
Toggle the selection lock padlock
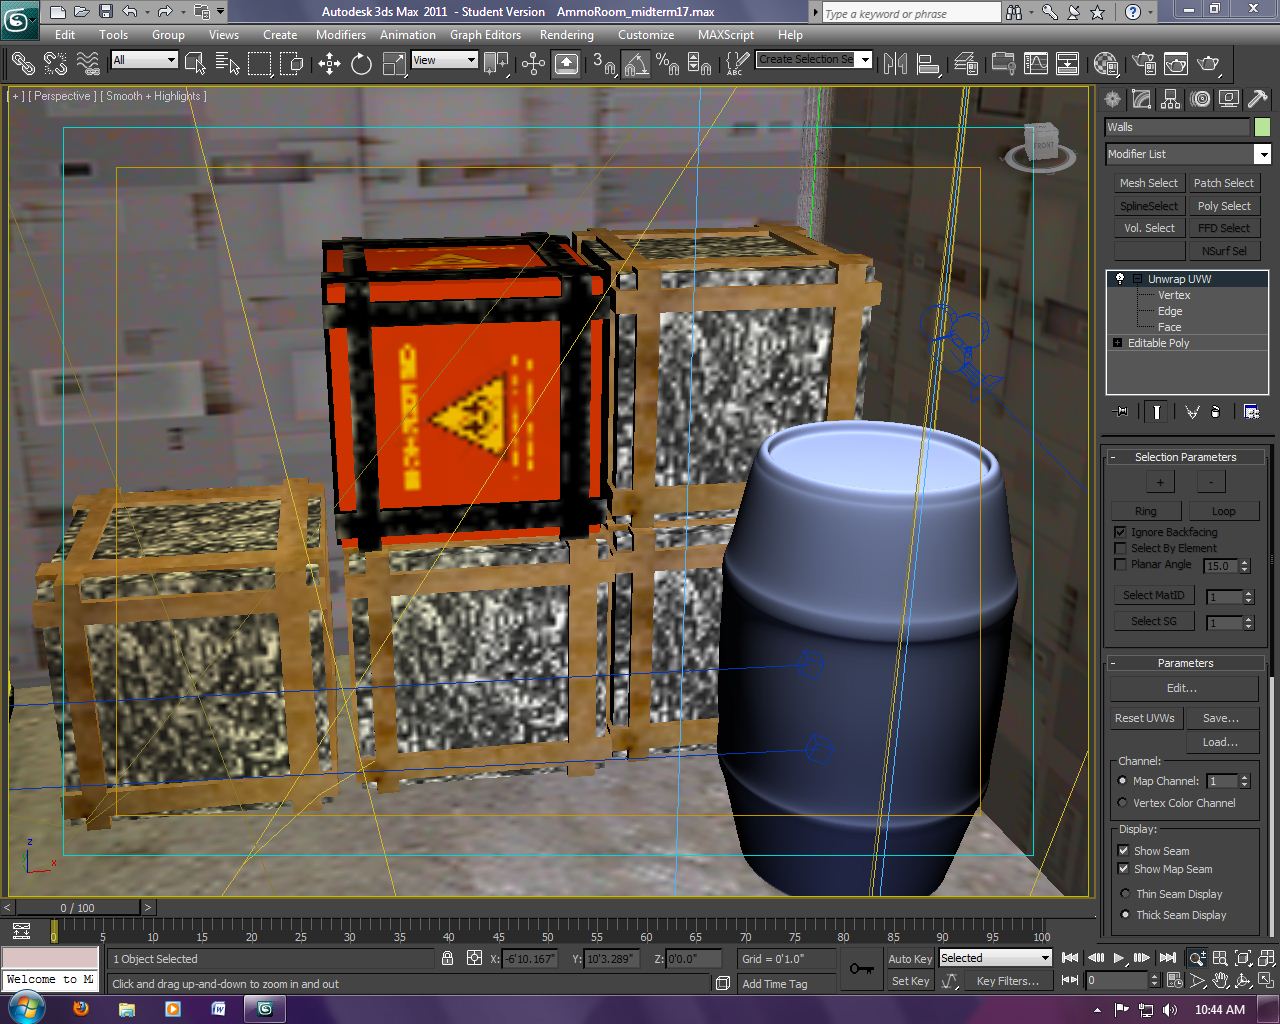(447, 958)
